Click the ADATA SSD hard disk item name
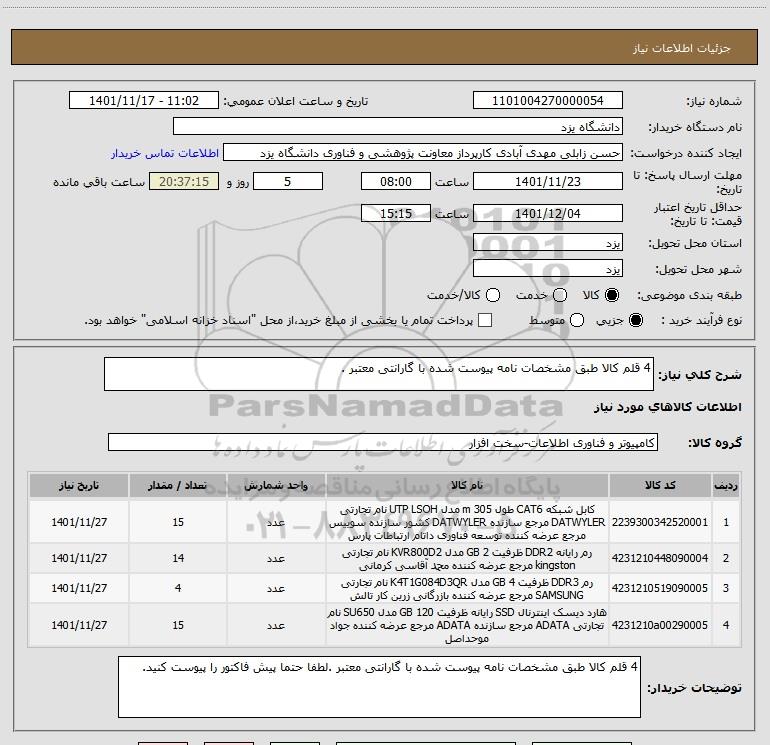 click(x=467, y=625)
